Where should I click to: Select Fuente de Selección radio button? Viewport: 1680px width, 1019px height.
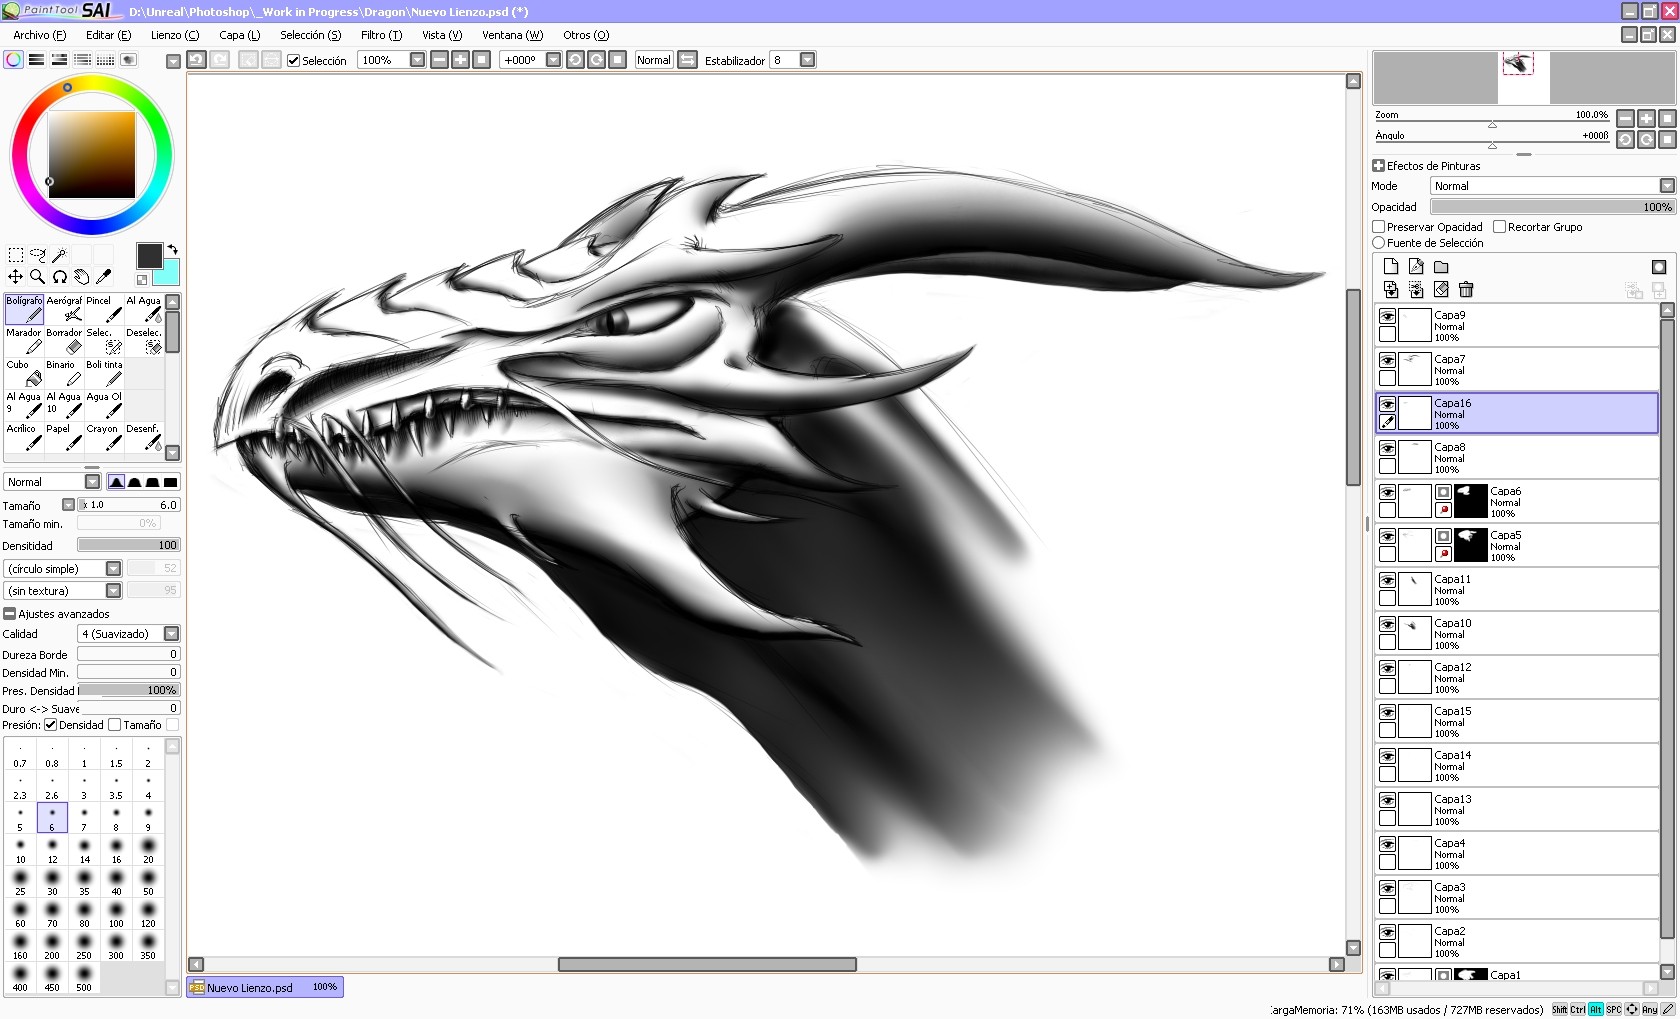1379,243
